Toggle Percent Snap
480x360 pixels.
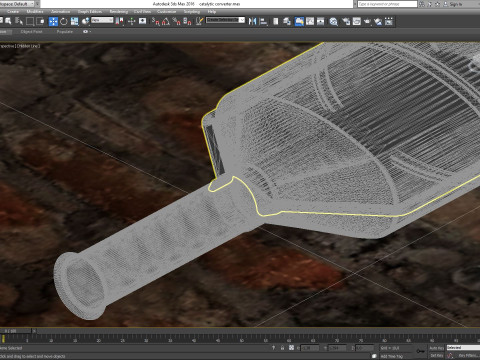click(176, 22)
